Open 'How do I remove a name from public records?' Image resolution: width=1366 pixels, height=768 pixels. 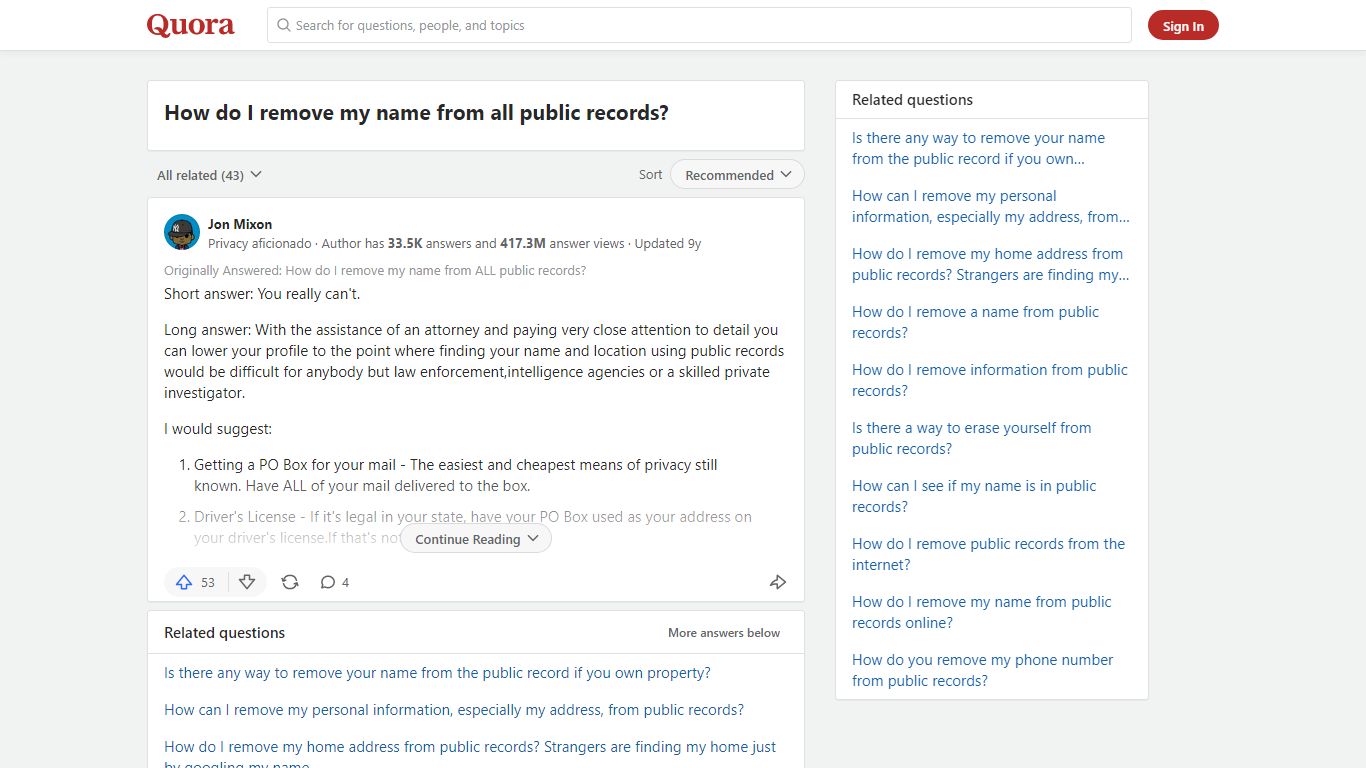[975, 322]
